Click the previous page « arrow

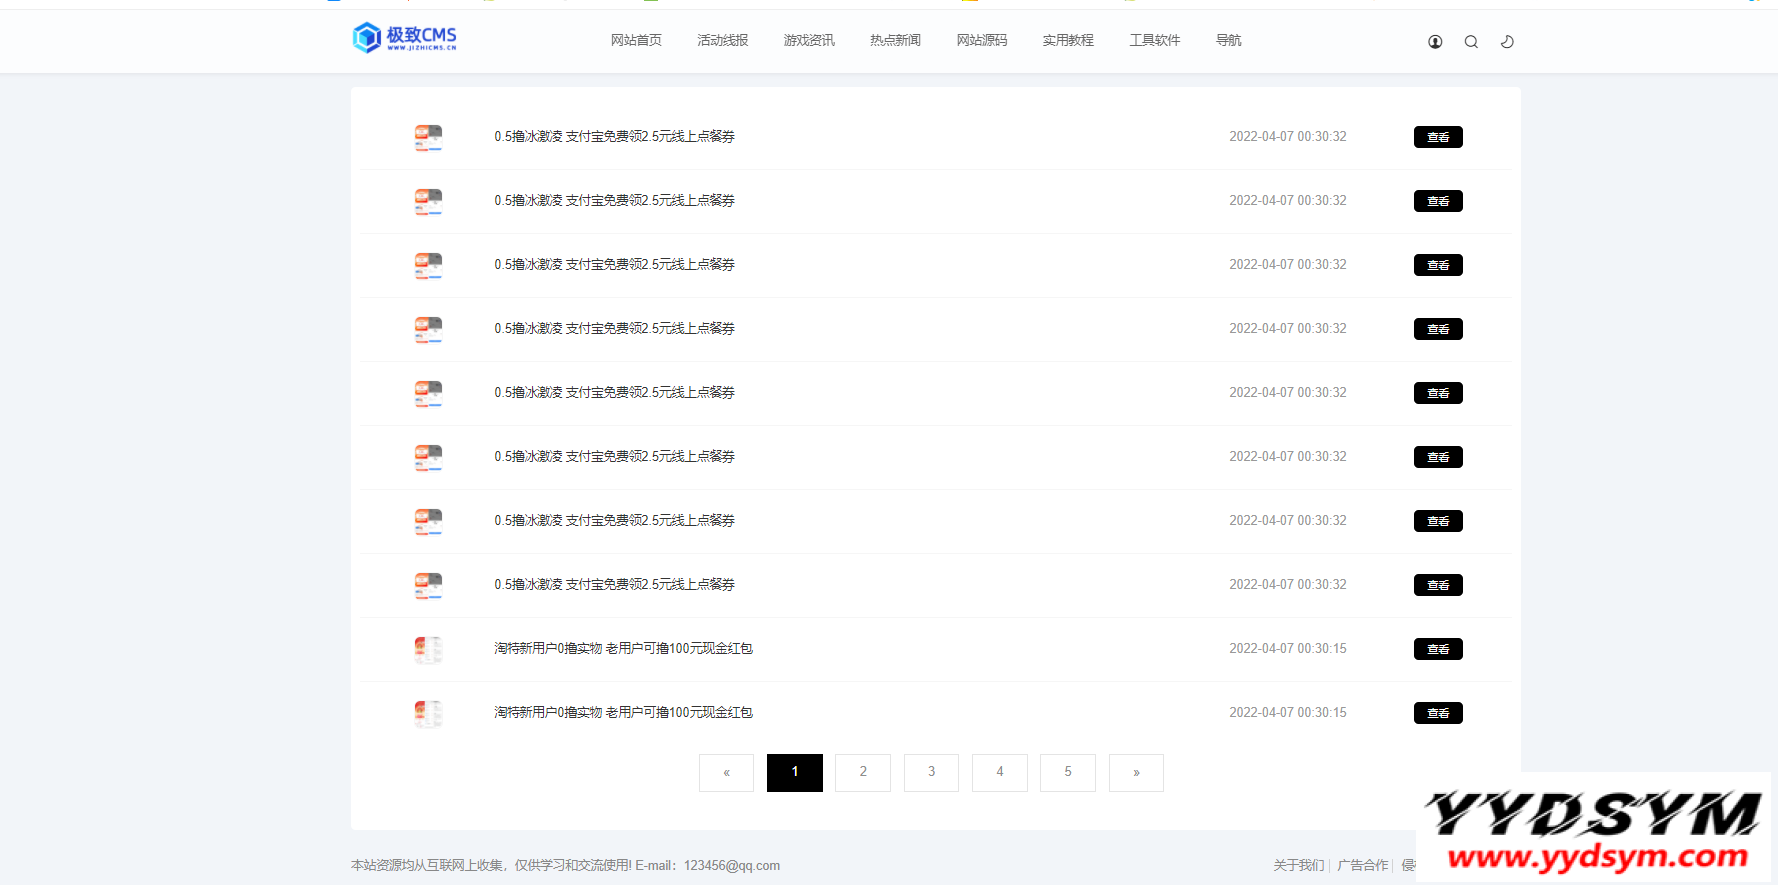click(x=726, y=772)
